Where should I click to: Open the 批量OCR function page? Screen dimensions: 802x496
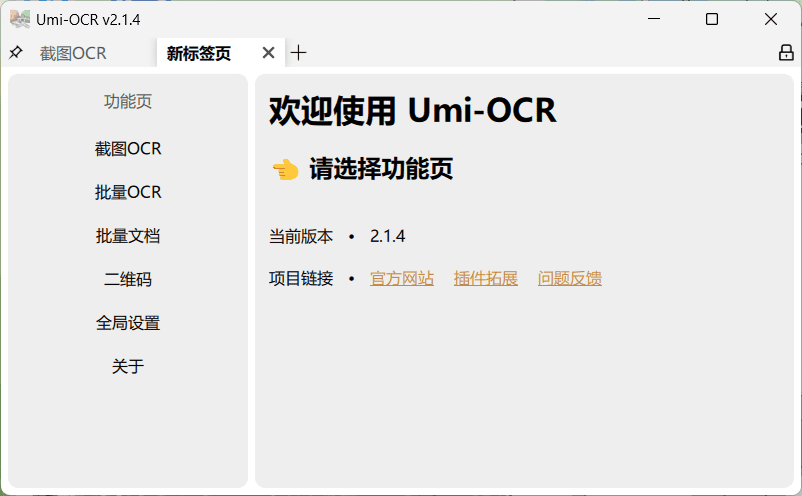click(128, 192)
